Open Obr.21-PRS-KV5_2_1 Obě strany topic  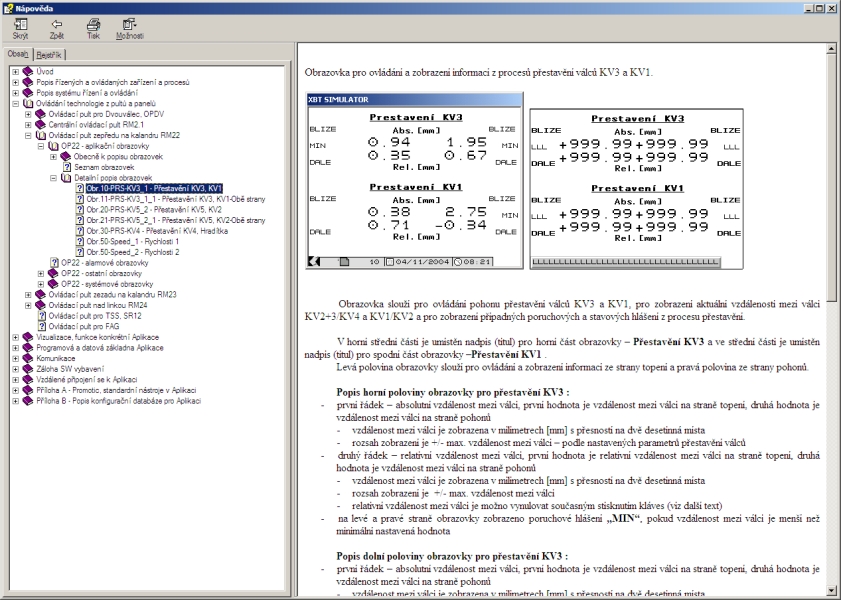tap(176, 220)
